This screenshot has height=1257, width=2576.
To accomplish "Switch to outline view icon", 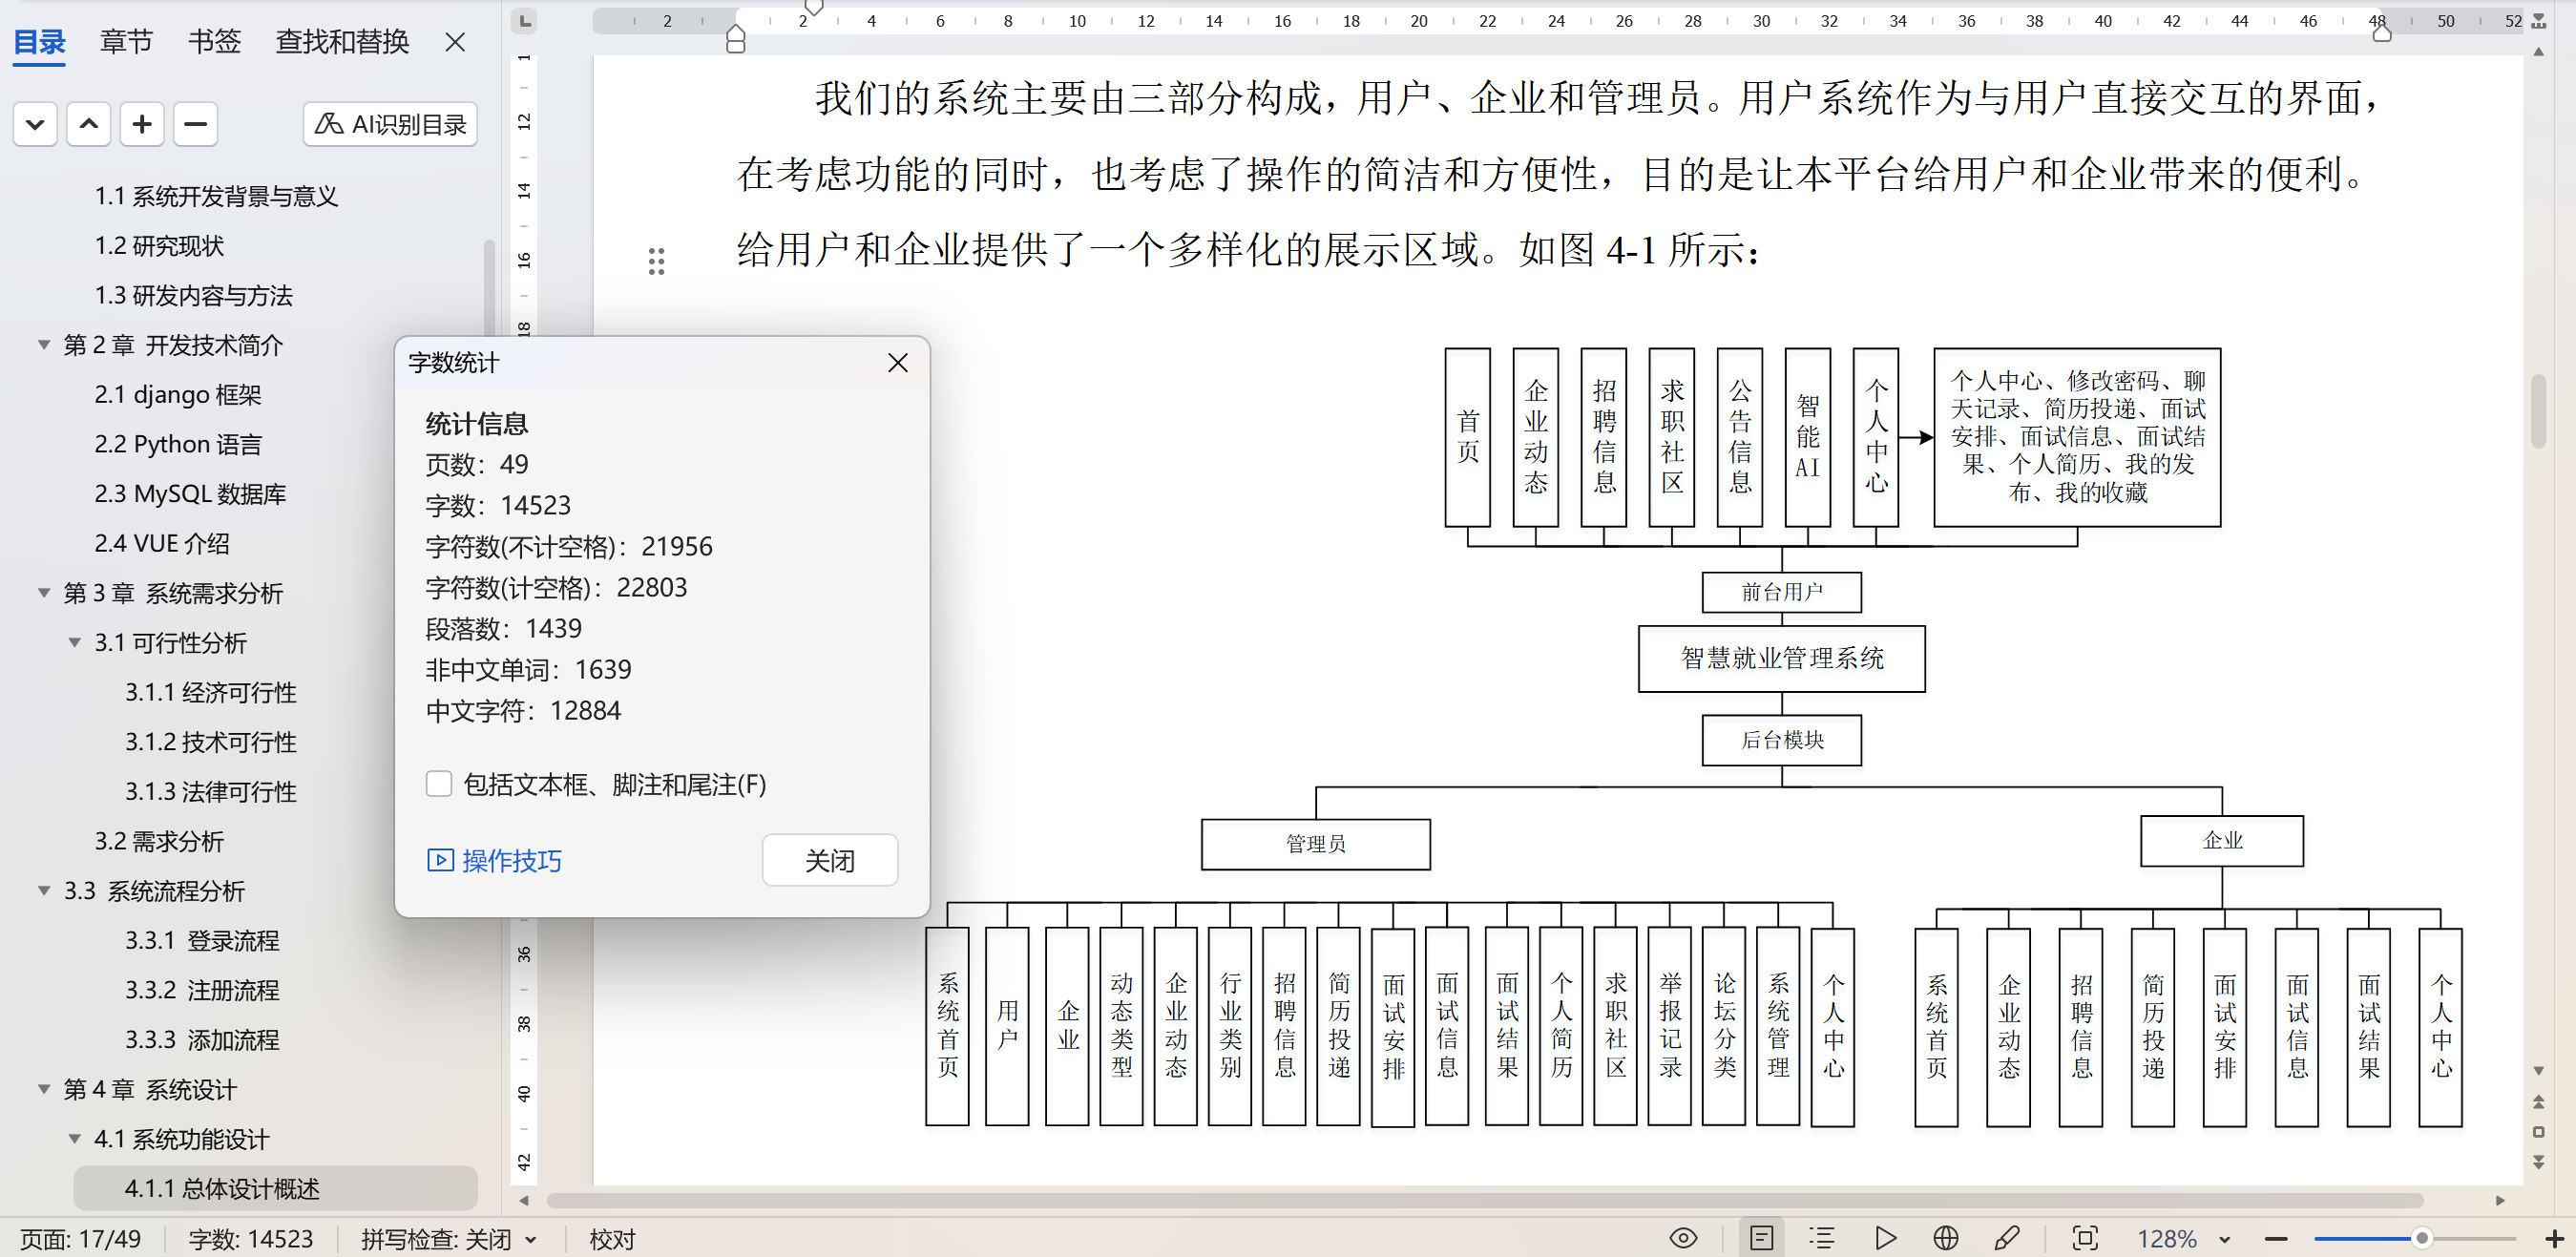I will pyautogui.click(x=1822, y=1238).
